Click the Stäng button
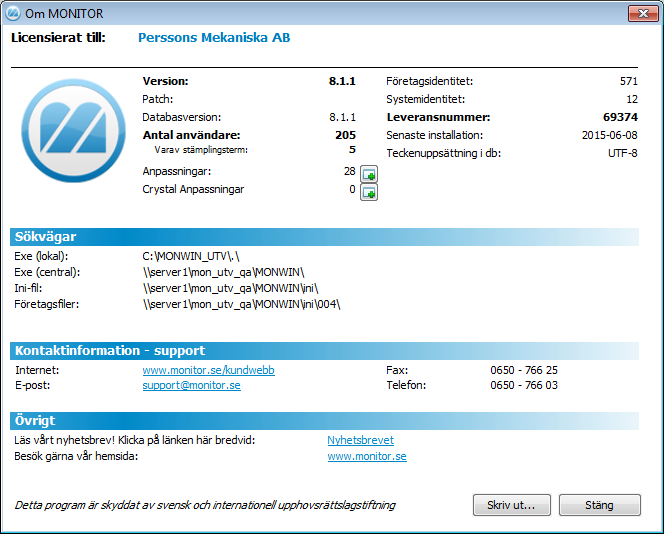The width and height of the screenshot is (664, 534). coord(600,505)
